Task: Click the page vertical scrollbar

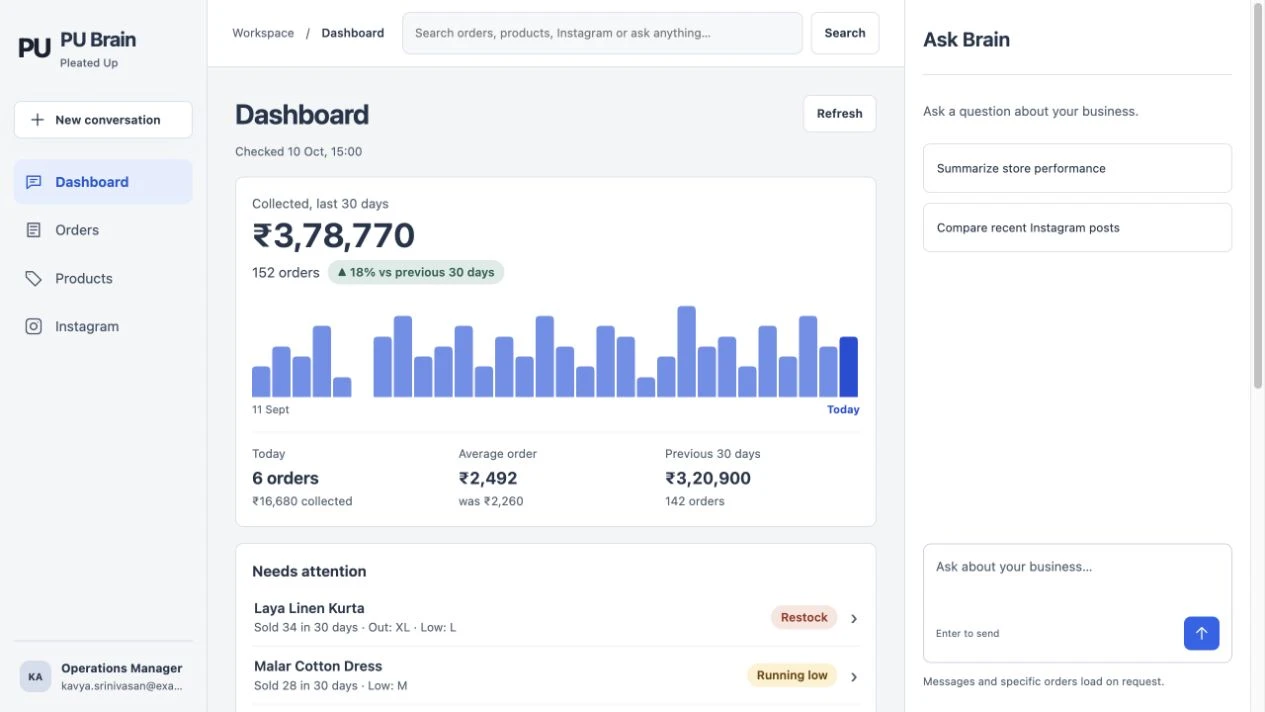Action: (1258, 195)
